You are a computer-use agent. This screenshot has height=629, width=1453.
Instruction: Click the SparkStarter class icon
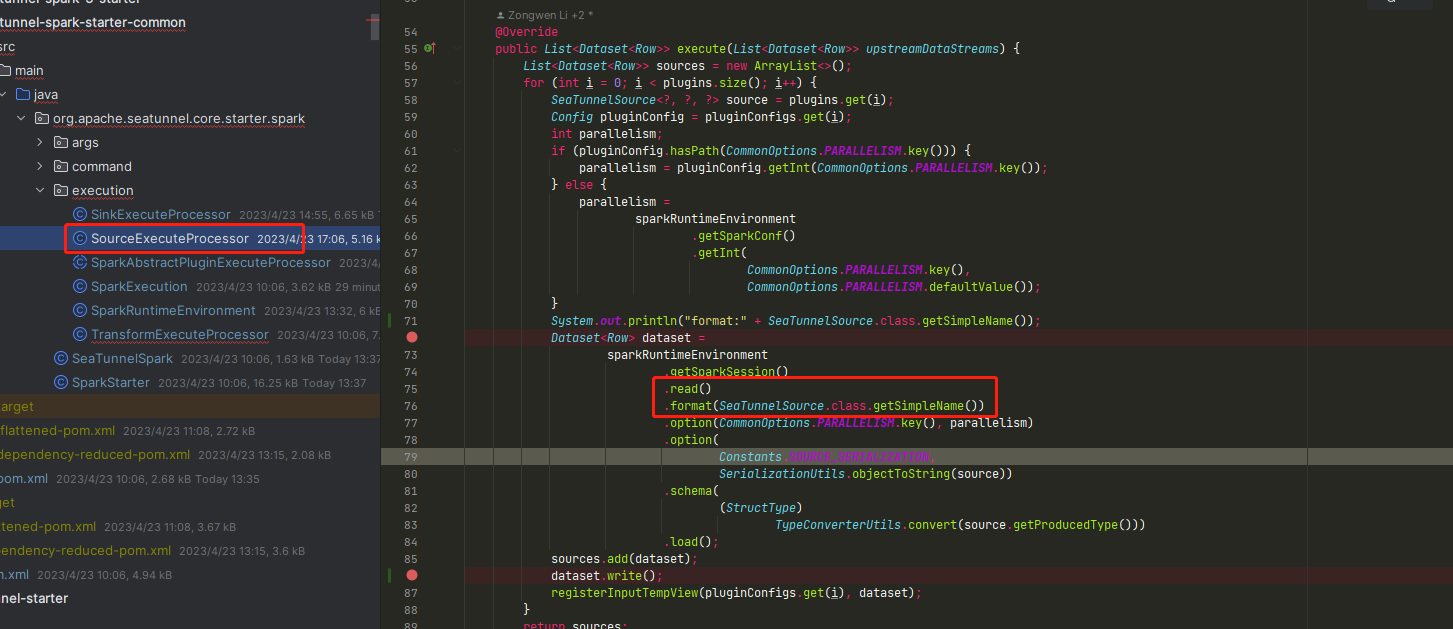(x=60, y=383)
